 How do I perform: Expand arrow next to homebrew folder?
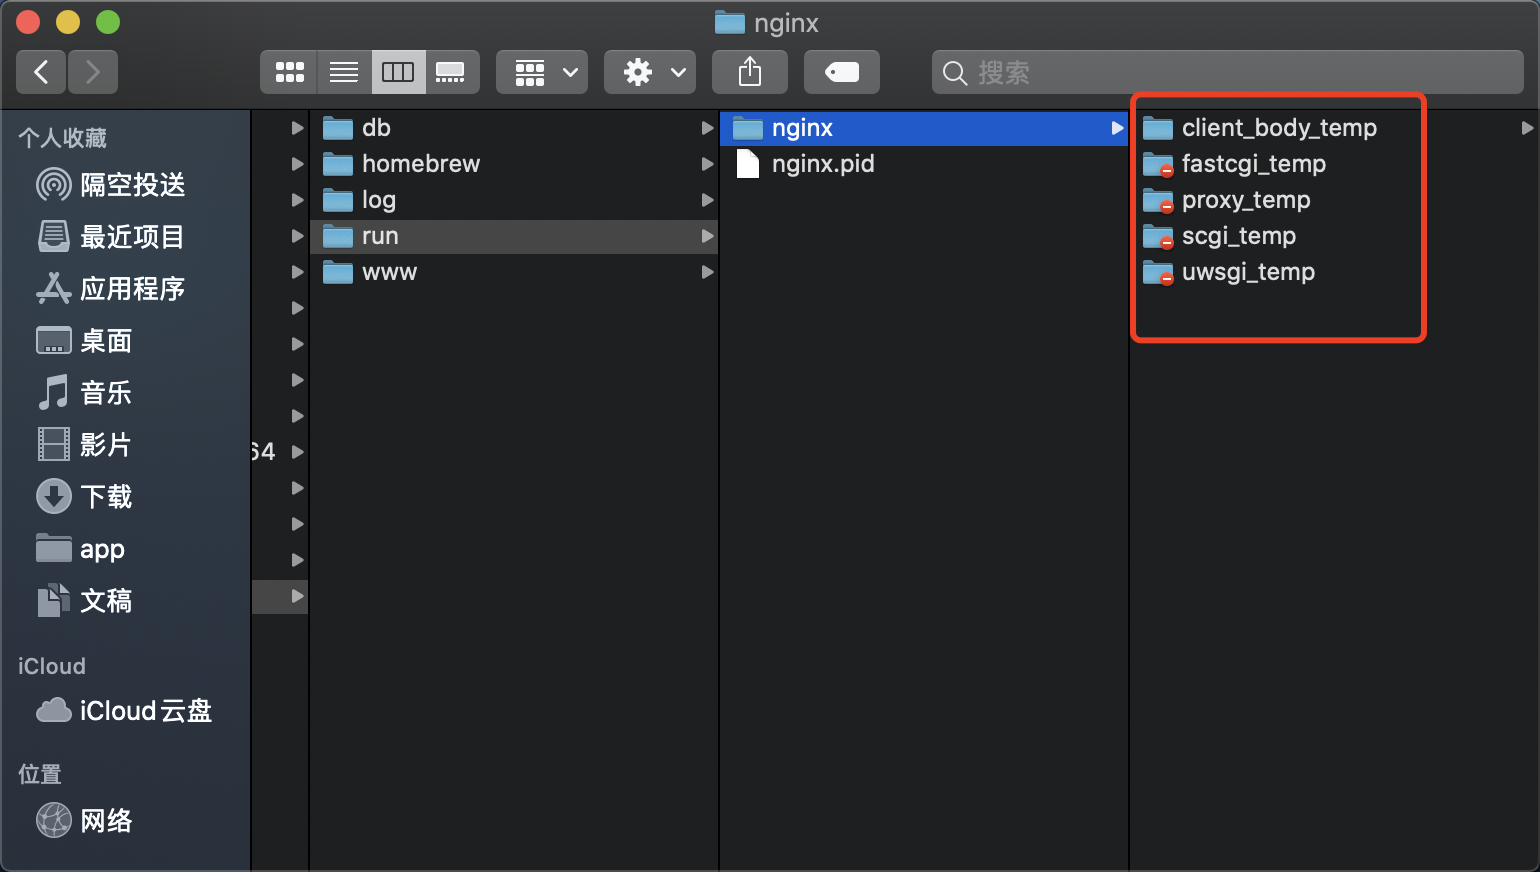point(707,164)
